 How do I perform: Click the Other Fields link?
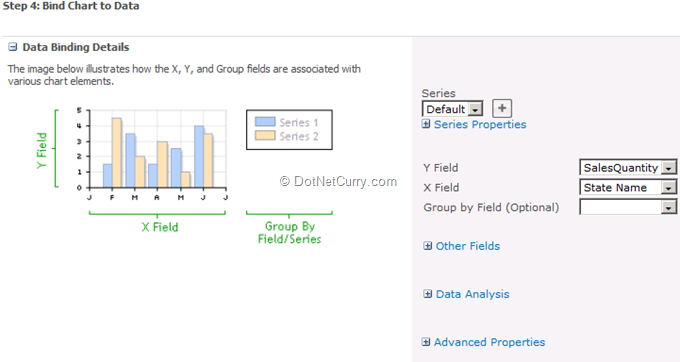click(x=468, y=246)
